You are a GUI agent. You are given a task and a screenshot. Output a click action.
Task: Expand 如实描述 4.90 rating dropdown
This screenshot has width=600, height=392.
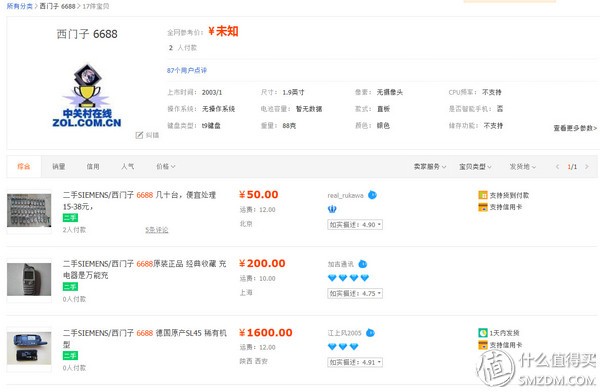coord(355,225)
